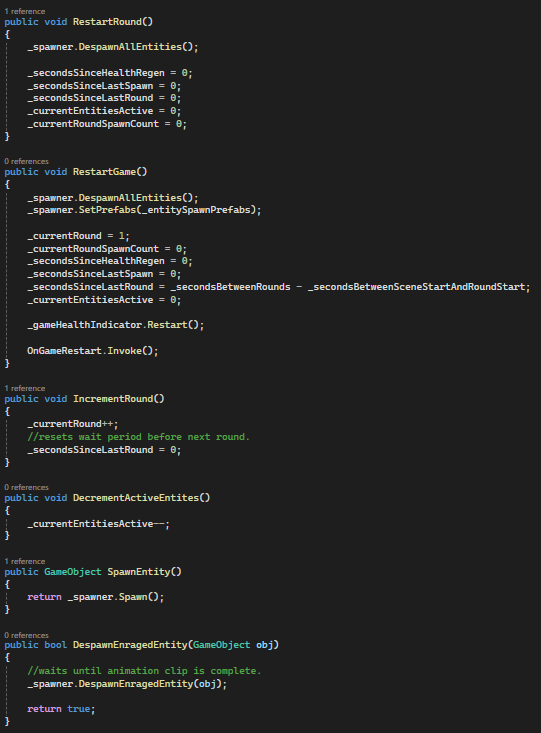Click comment 'waits until animation clip is complete'
The image size is (541, 733).
pyautogui.click(x=144, y=671)
